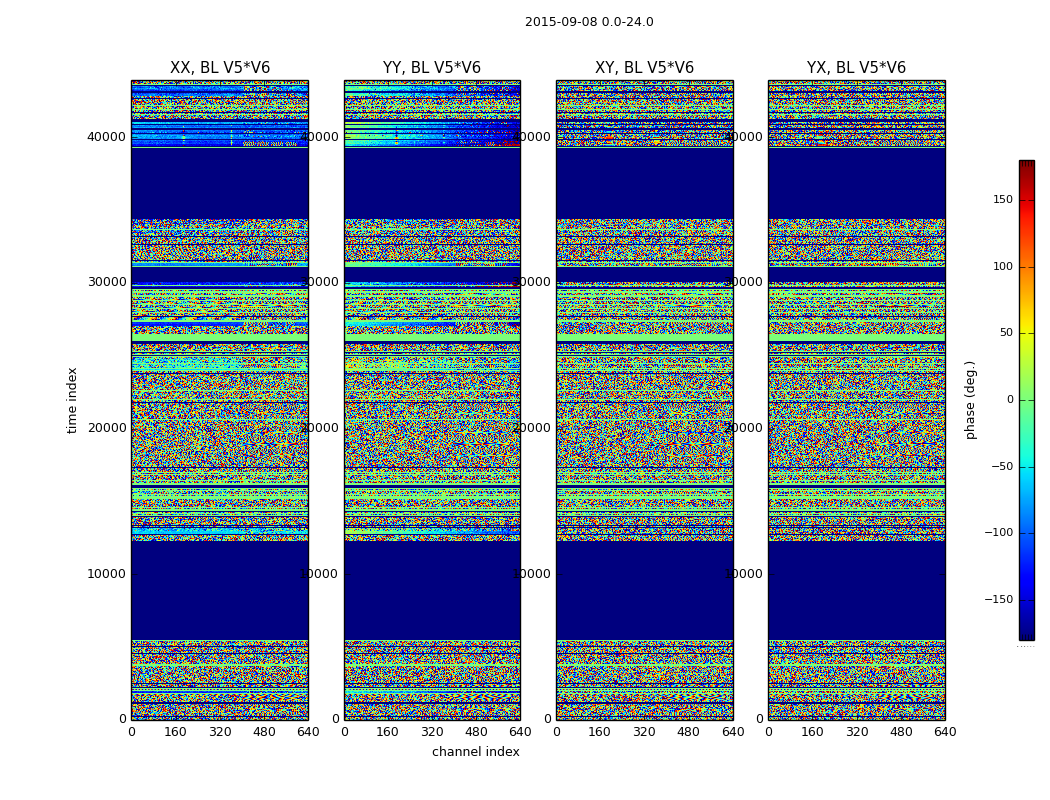The width and height of the screenshot is (1050, 800).
Task: Click the 'XY, BL V5*V6' subplot title
Action: [644, 68]
